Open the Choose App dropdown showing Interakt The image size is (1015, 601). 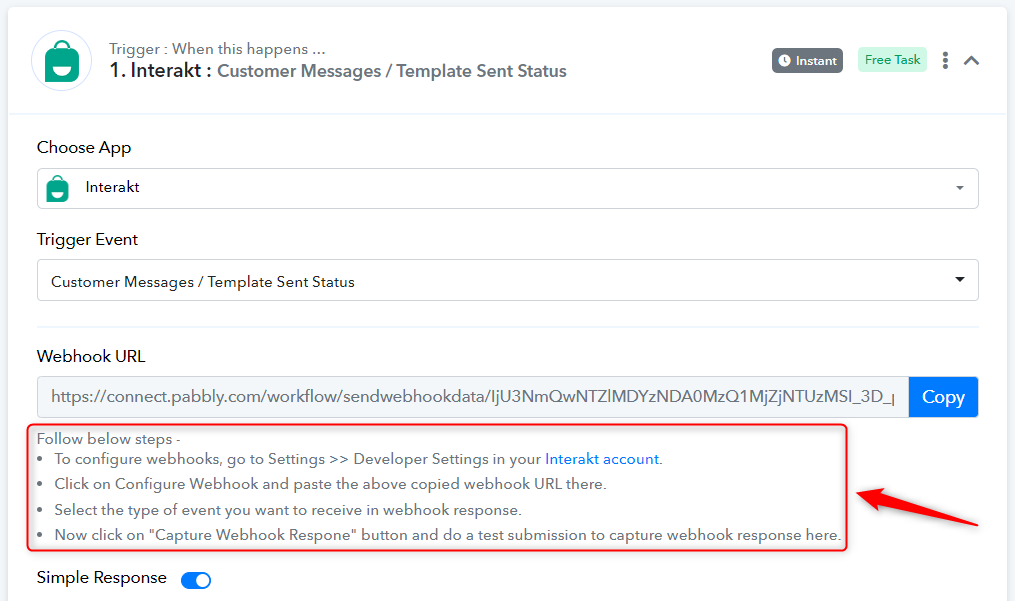(508, 188)
